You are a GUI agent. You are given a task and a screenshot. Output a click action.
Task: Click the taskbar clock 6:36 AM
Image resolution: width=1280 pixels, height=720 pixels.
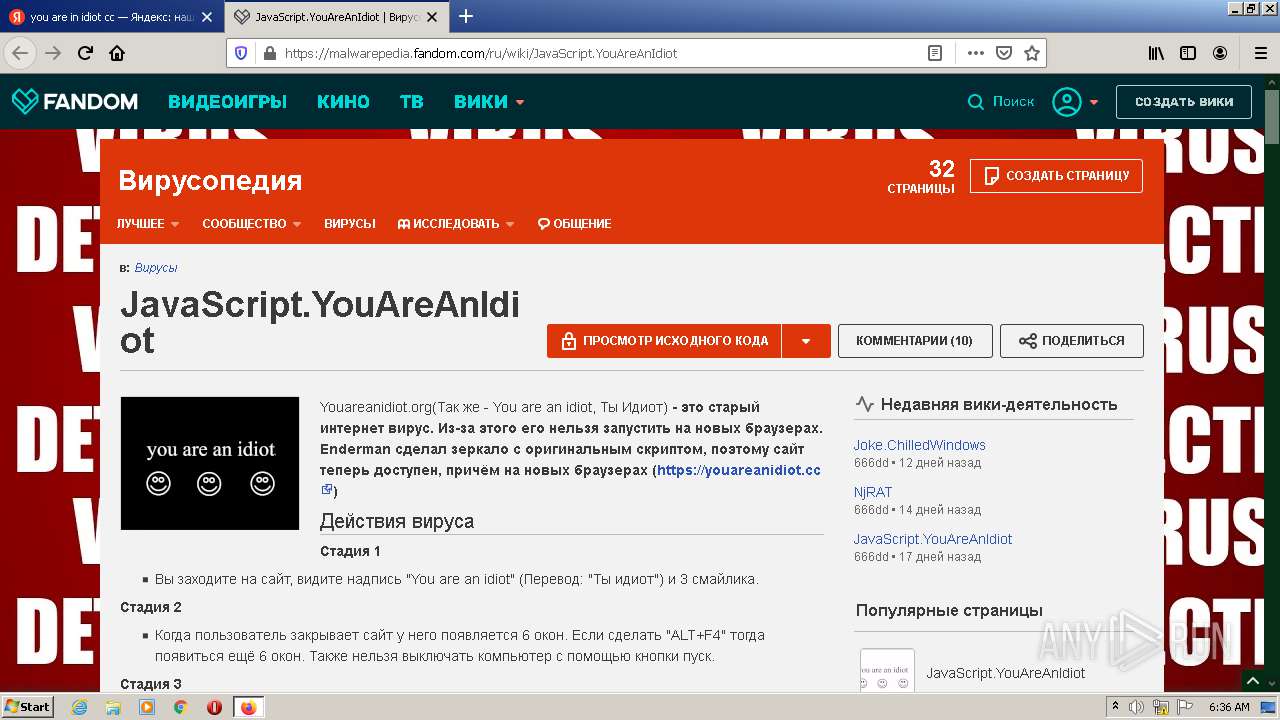pyautogui.click(x=1229, y=707)
